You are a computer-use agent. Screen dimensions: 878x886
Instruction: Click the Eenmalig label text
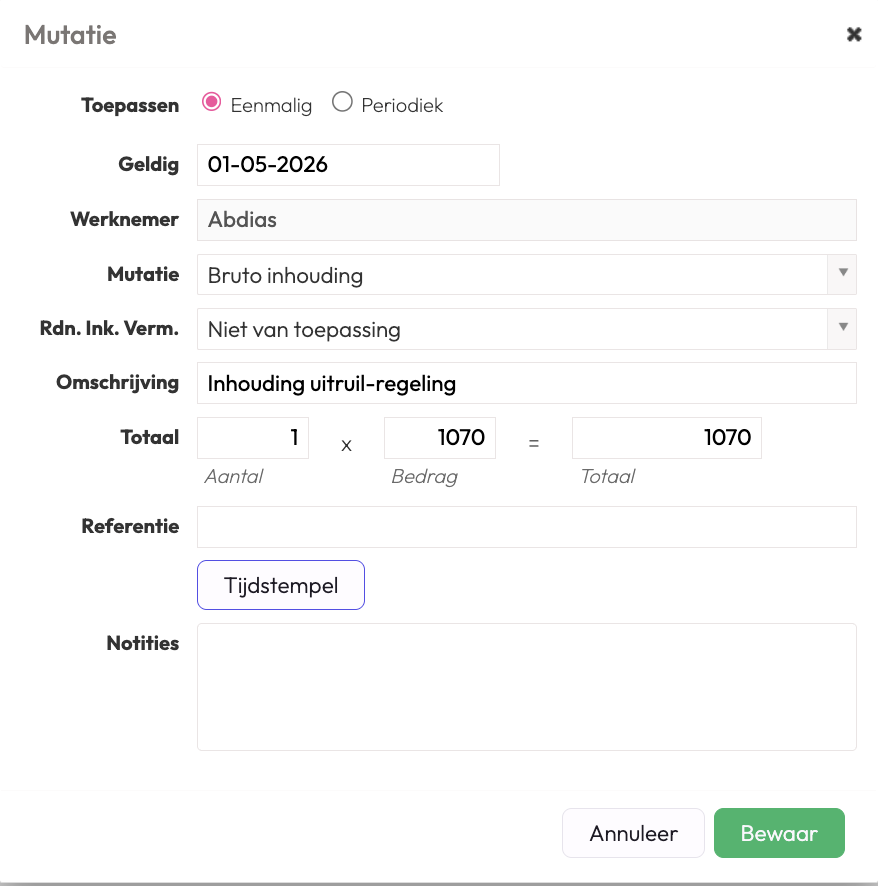click(x=271, y=106)
